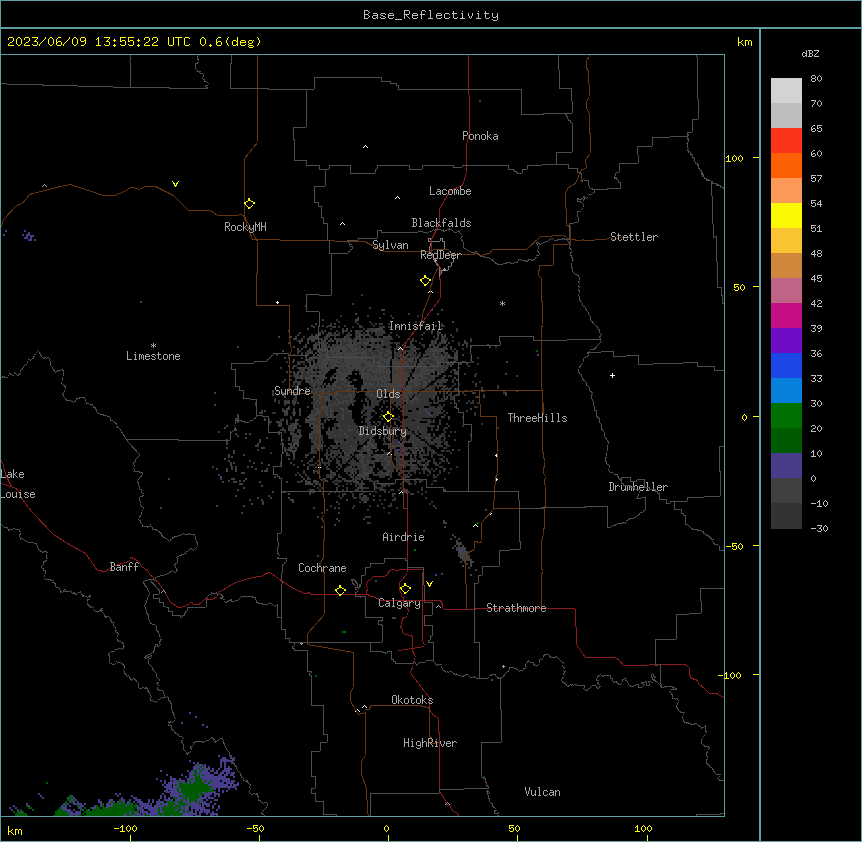
Task: Click the asterisk marker east of RedDeer
Action: (x=502, y=303)
